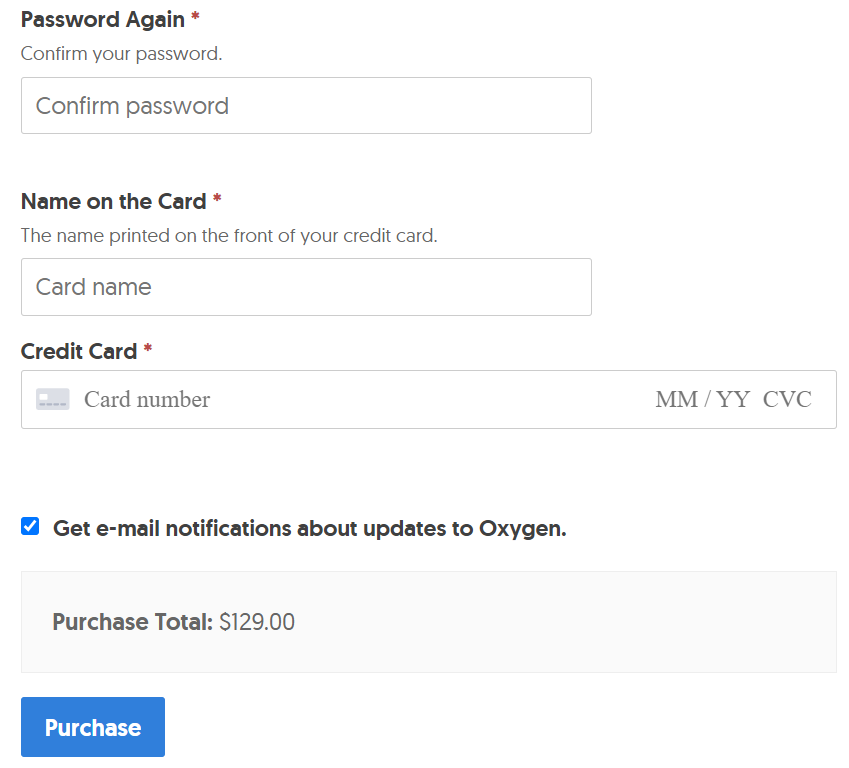Focus the Confirm password field
This screenshot has width=849, height=768.
pos(306,106)
